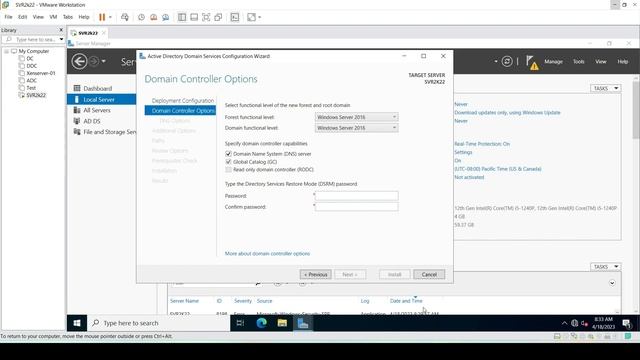Image resolution: width=640 pixels, height=360 pixels.
Task: Open the Action Center notification icon
Action: pos(627,323)
